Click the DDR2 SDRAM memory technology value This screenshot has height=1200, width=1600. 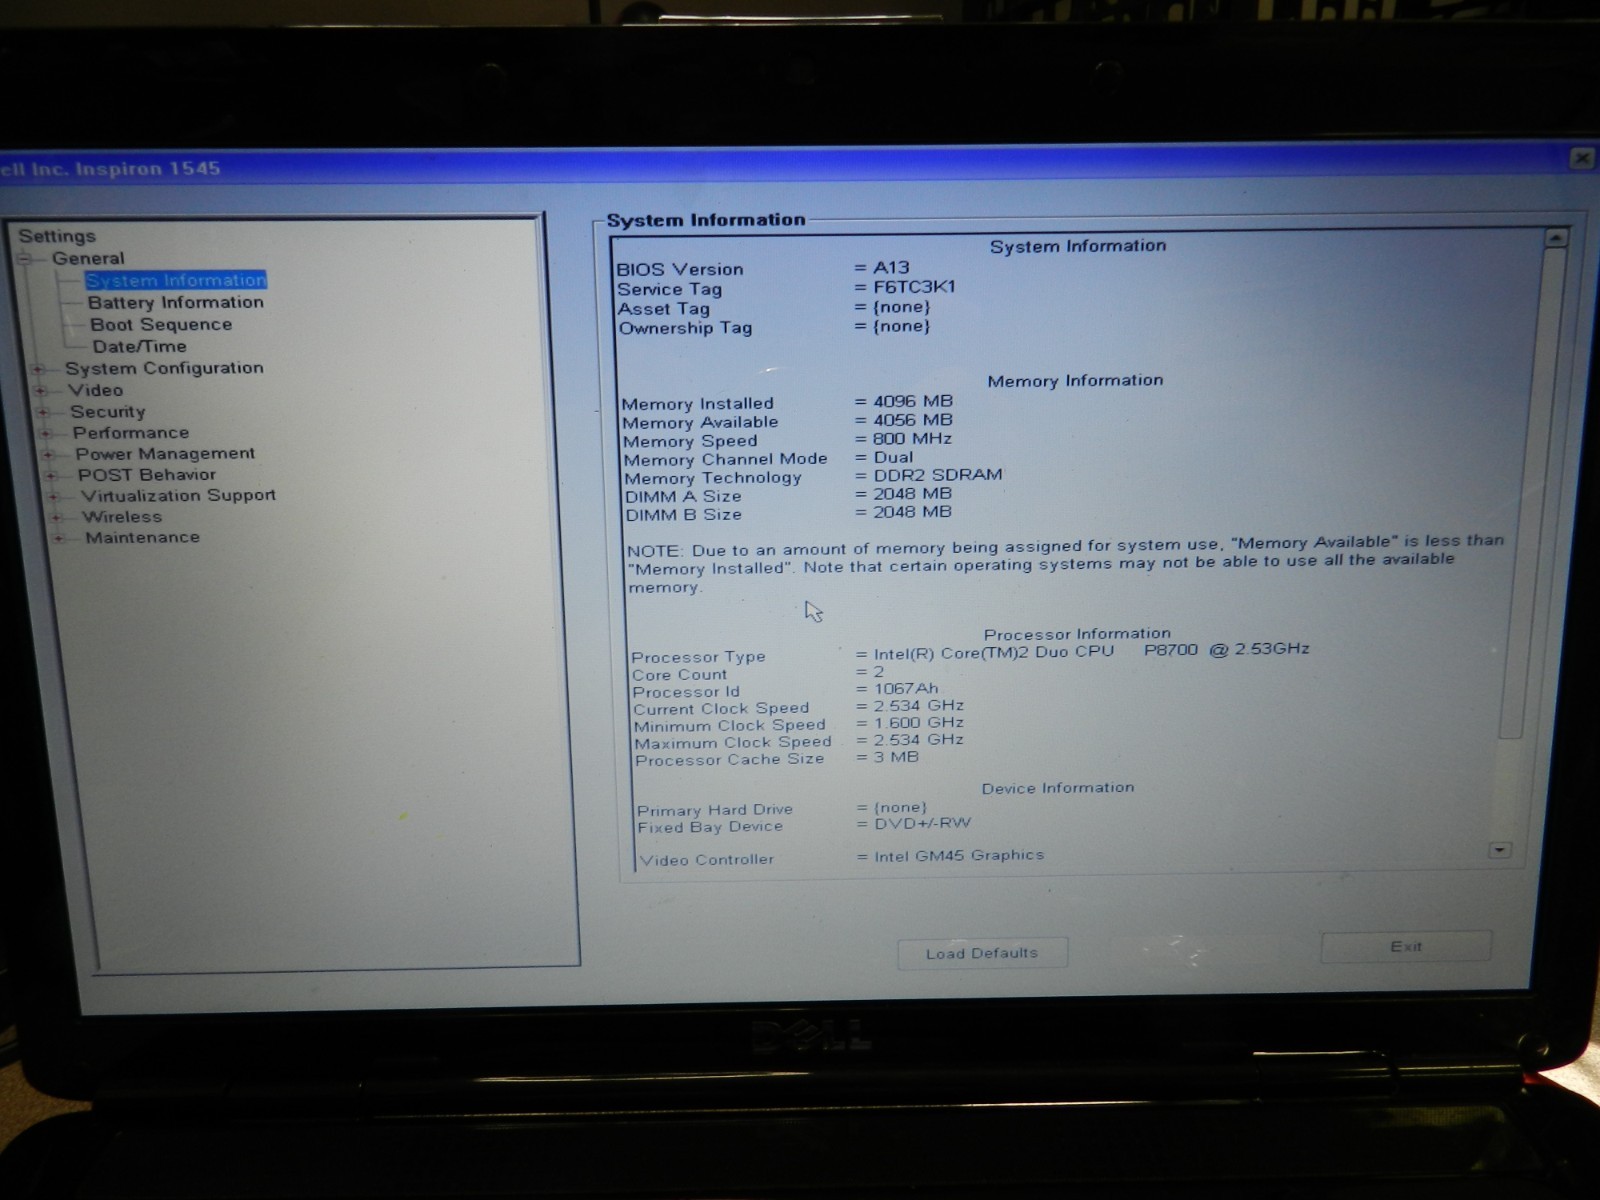(938, 475)
